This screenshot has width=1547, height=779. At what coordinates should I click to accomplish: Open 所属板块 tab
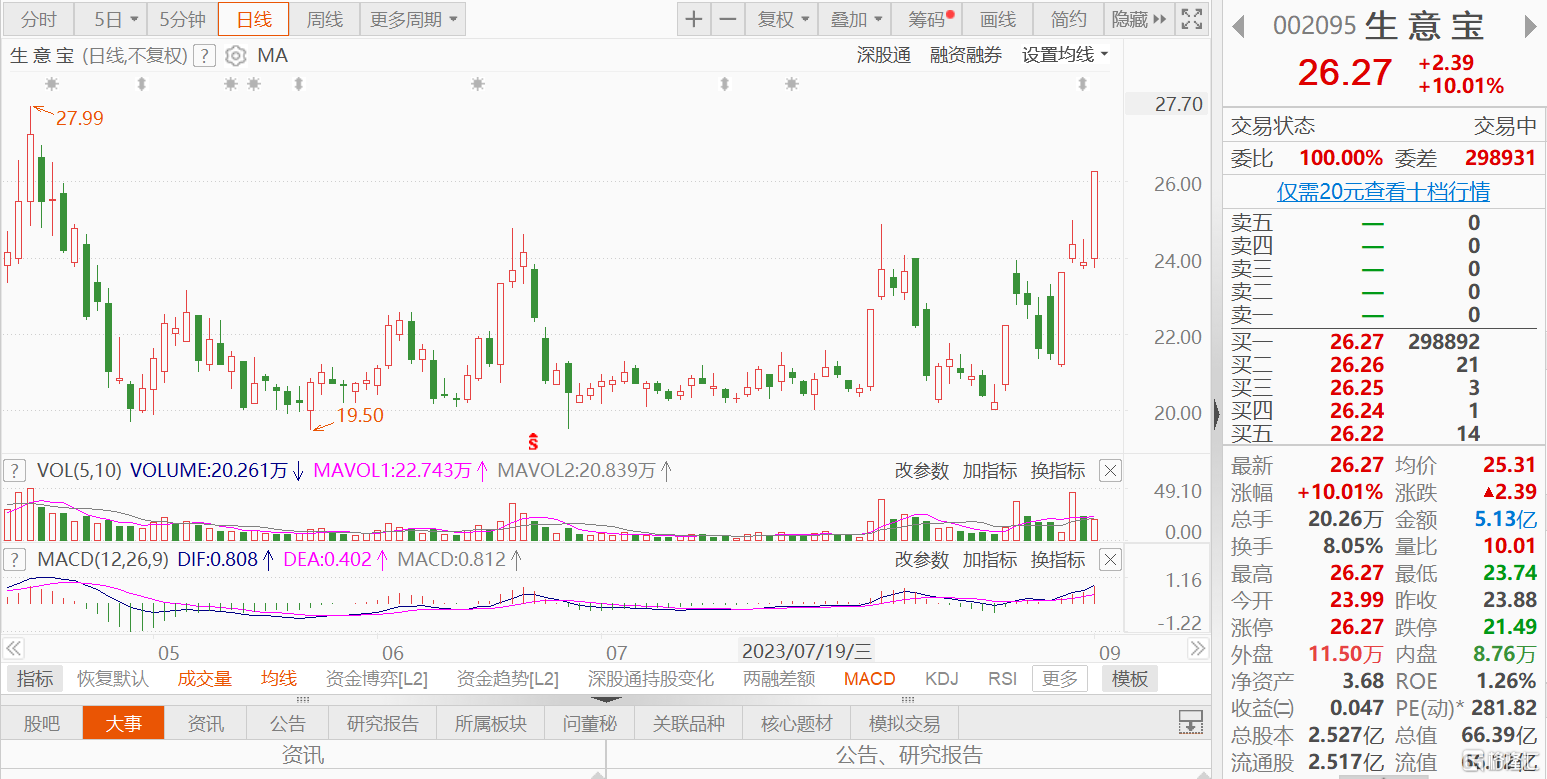(491, 723)
